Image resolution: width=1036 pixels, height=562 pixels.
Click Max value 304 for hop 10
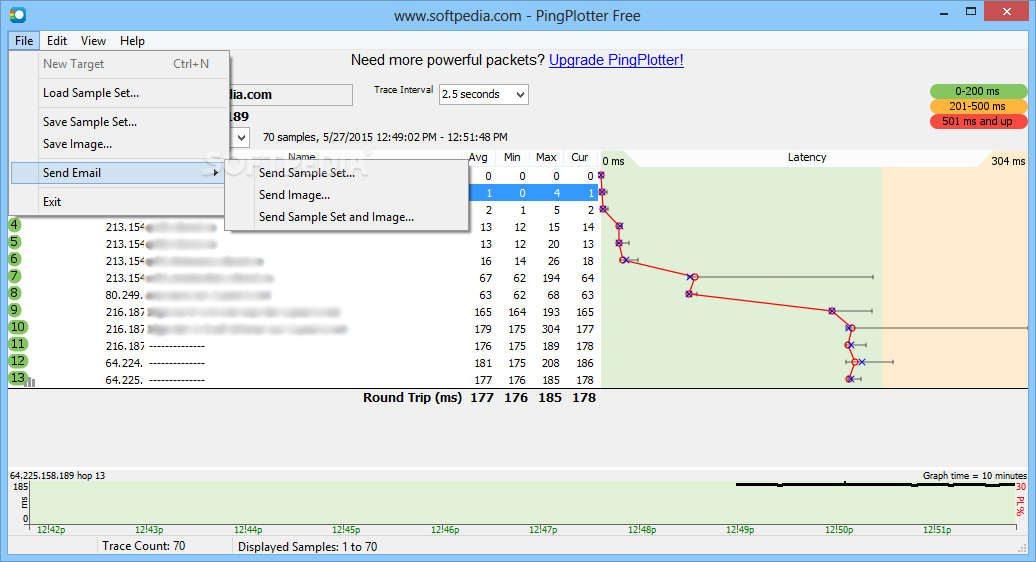point(551,329)
